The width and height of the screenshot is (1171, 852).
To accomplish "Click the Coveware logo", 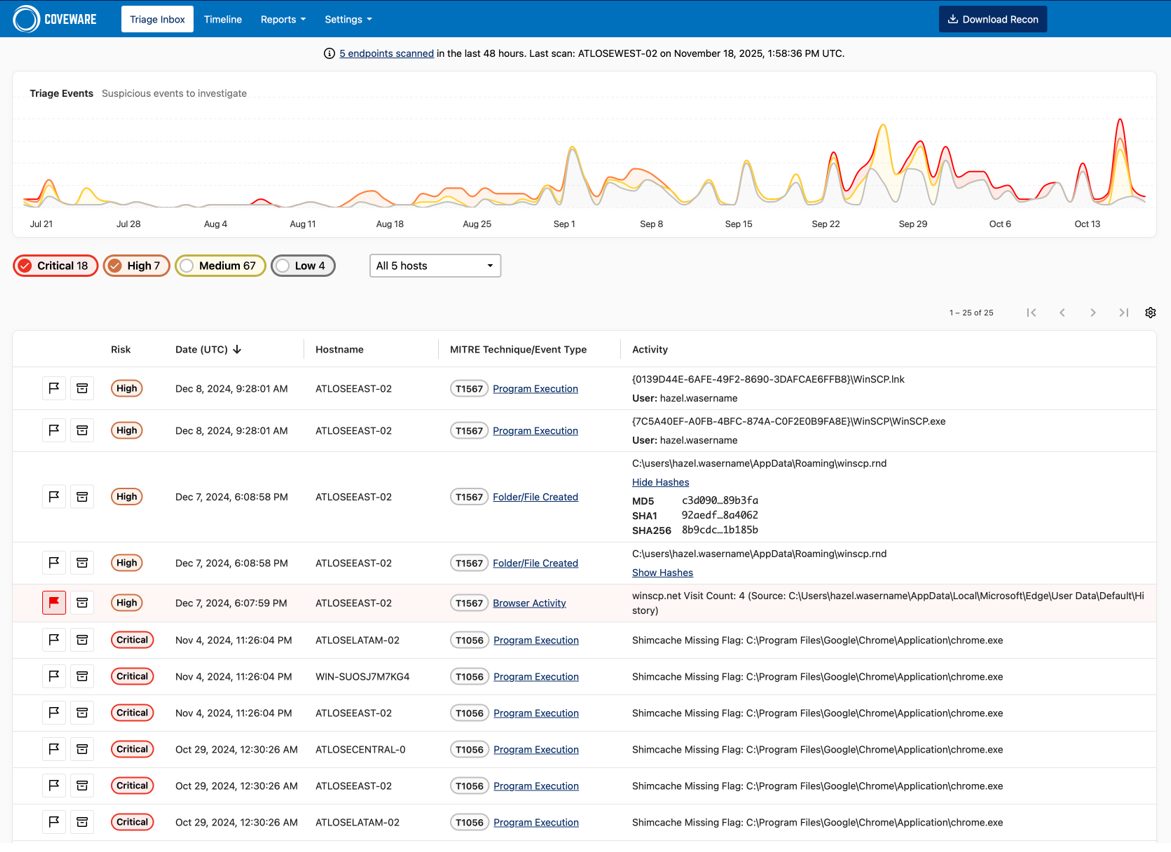I will click(x=56, y=19).
